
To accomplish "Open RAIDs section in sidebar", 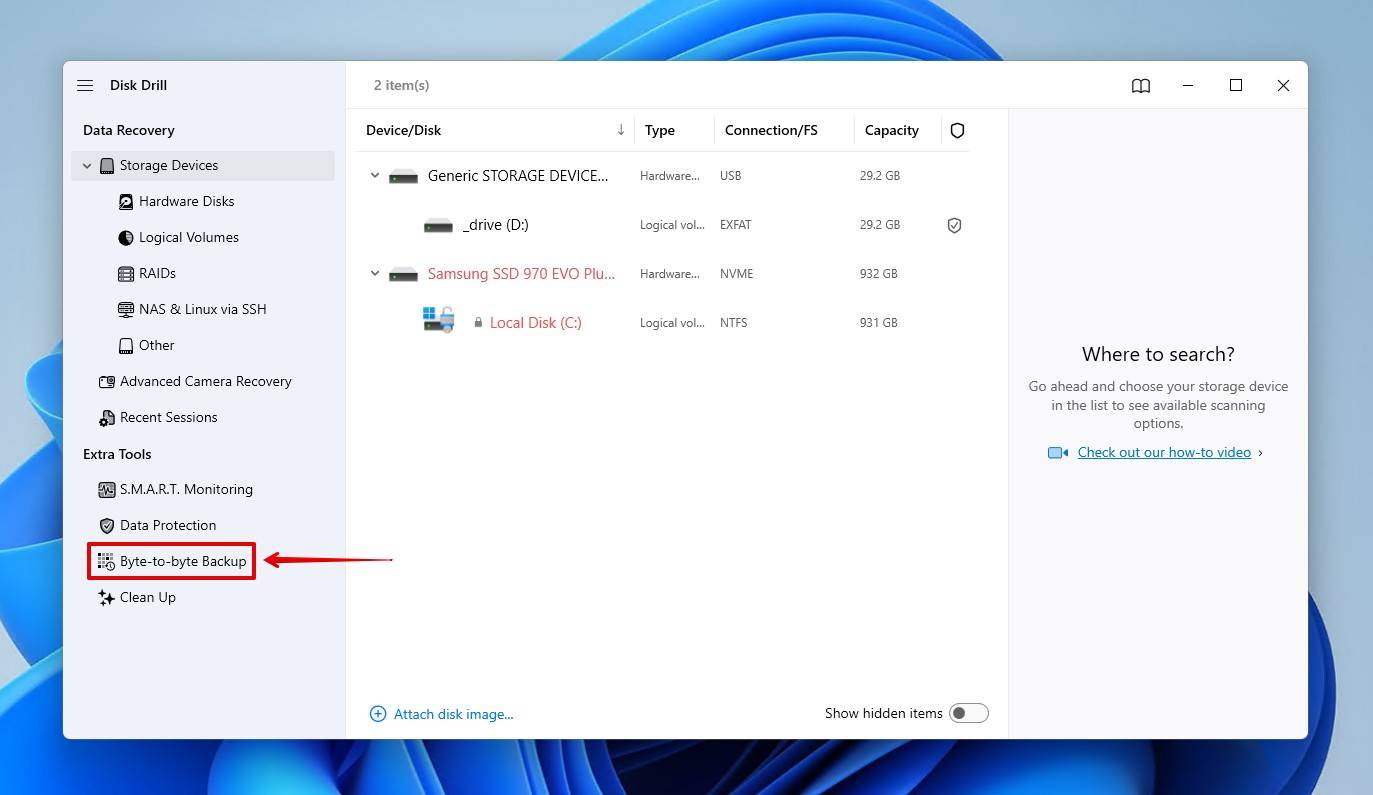I will click(x=157, y=274).
